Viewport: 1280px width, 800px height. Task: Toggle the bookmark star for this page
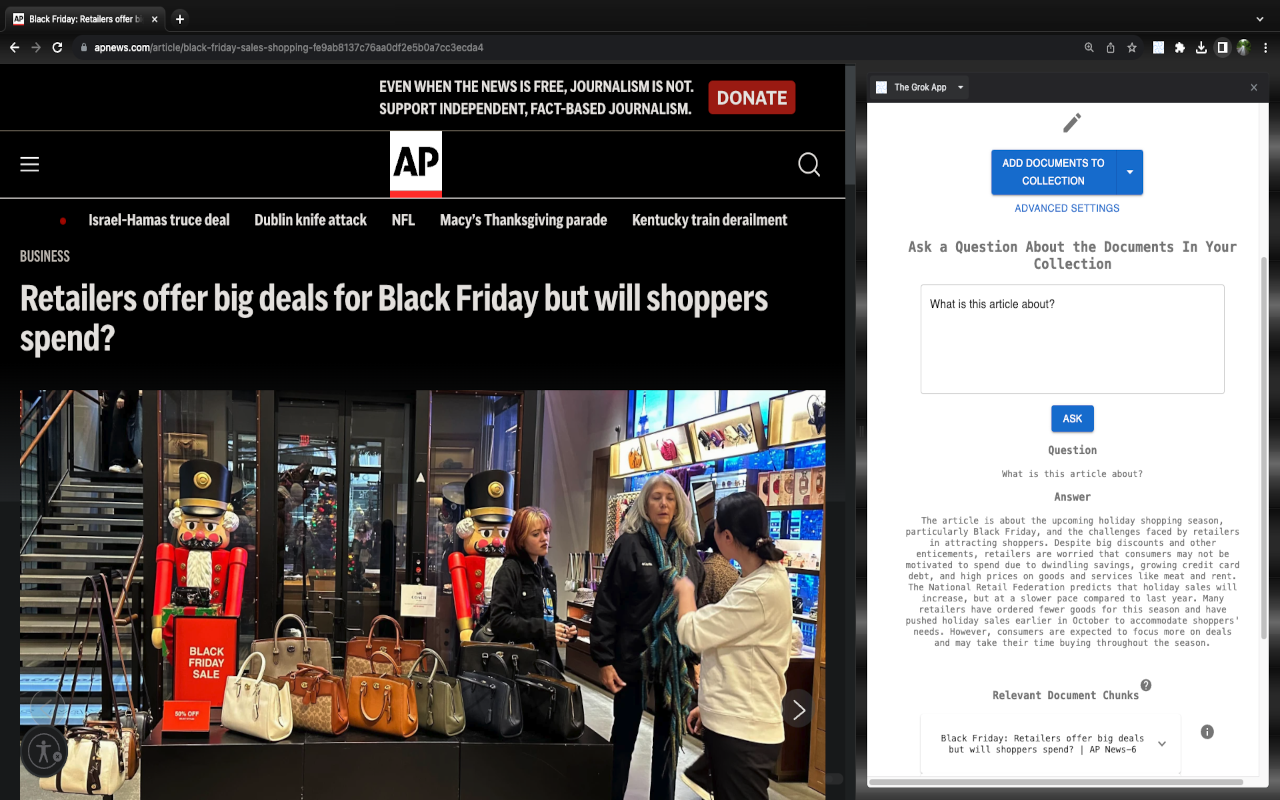coord(1131,47)
